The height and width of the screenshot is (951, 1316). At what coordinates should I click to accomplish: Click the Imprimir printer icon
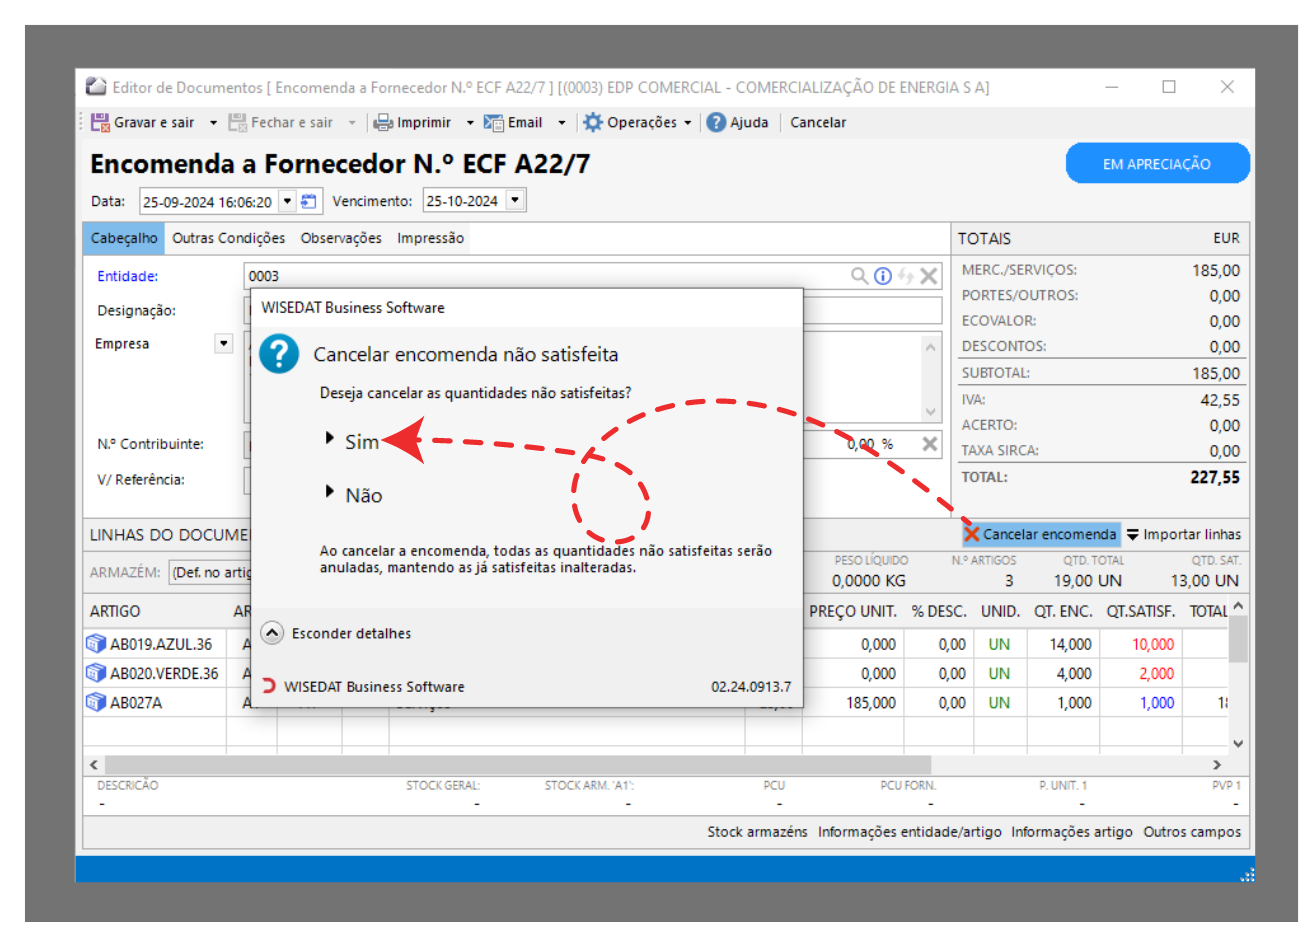pyautogui.click(x=383, y=123)
